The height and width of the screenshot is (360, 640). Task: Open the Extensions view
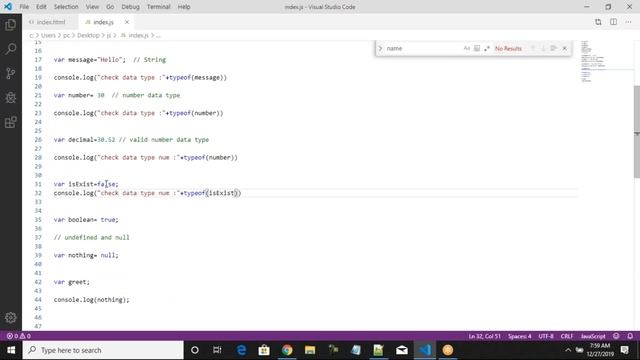11,122
